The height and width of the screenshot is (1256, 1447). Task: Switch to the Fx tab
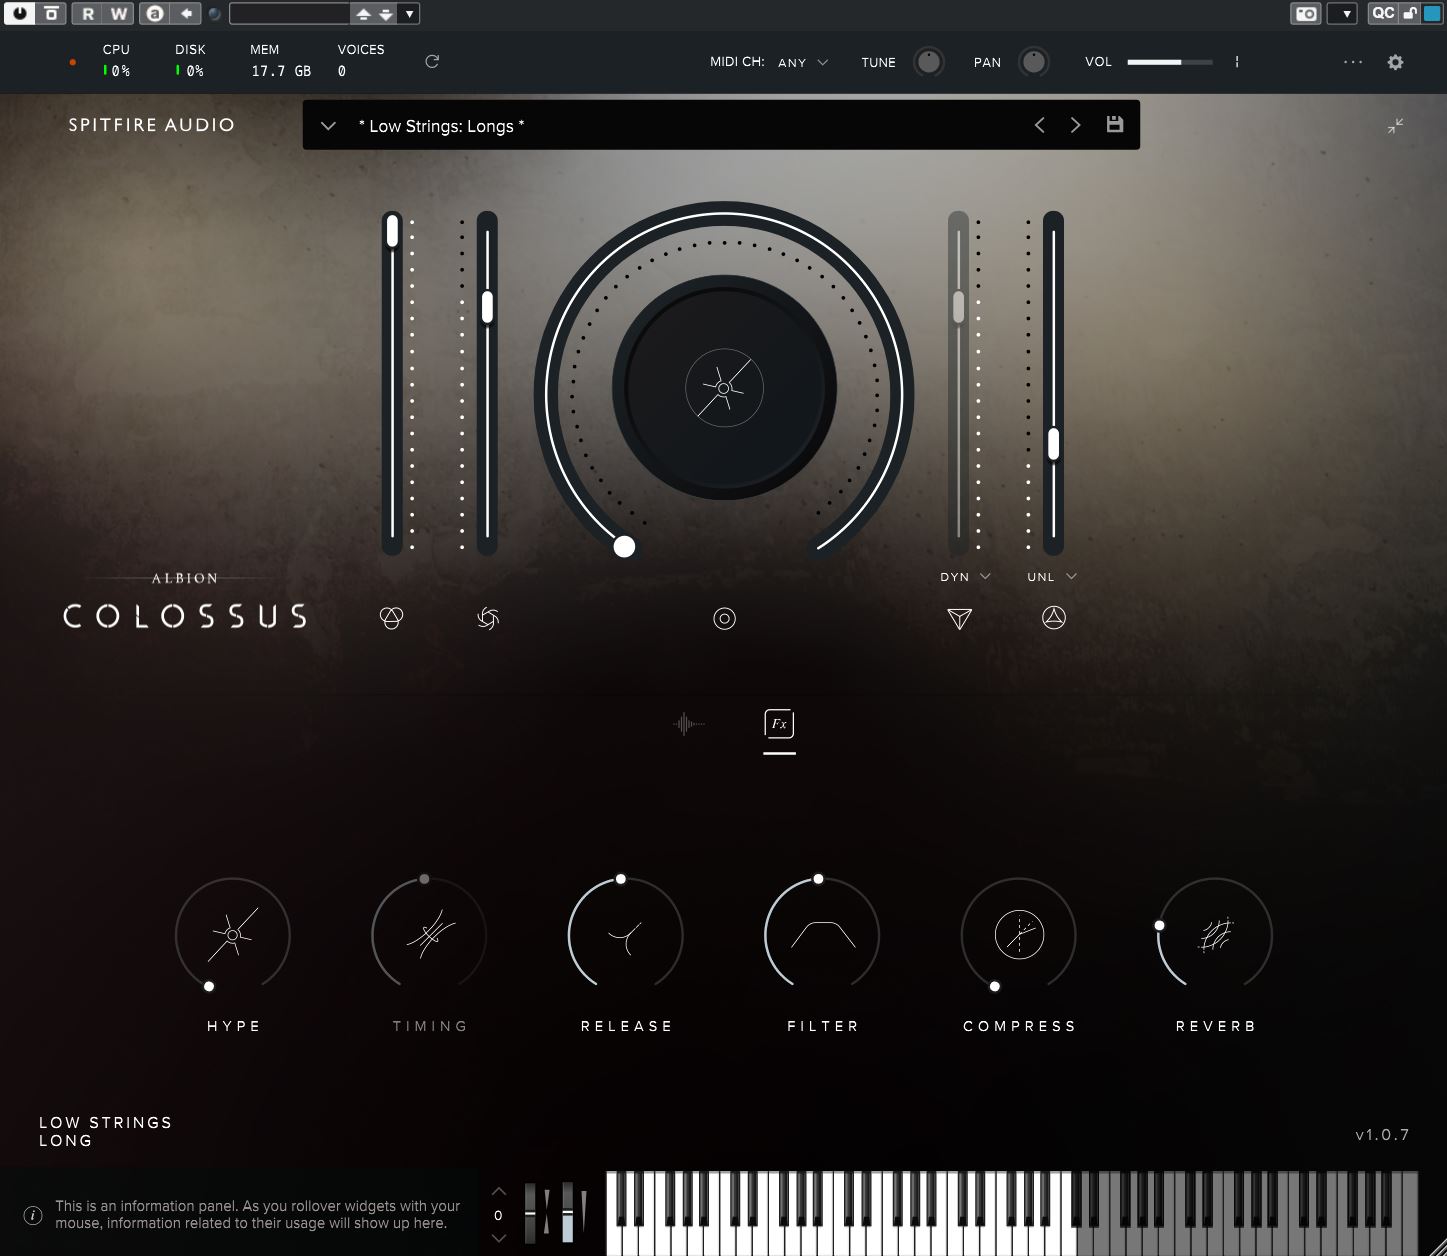[x=779, y=724]
